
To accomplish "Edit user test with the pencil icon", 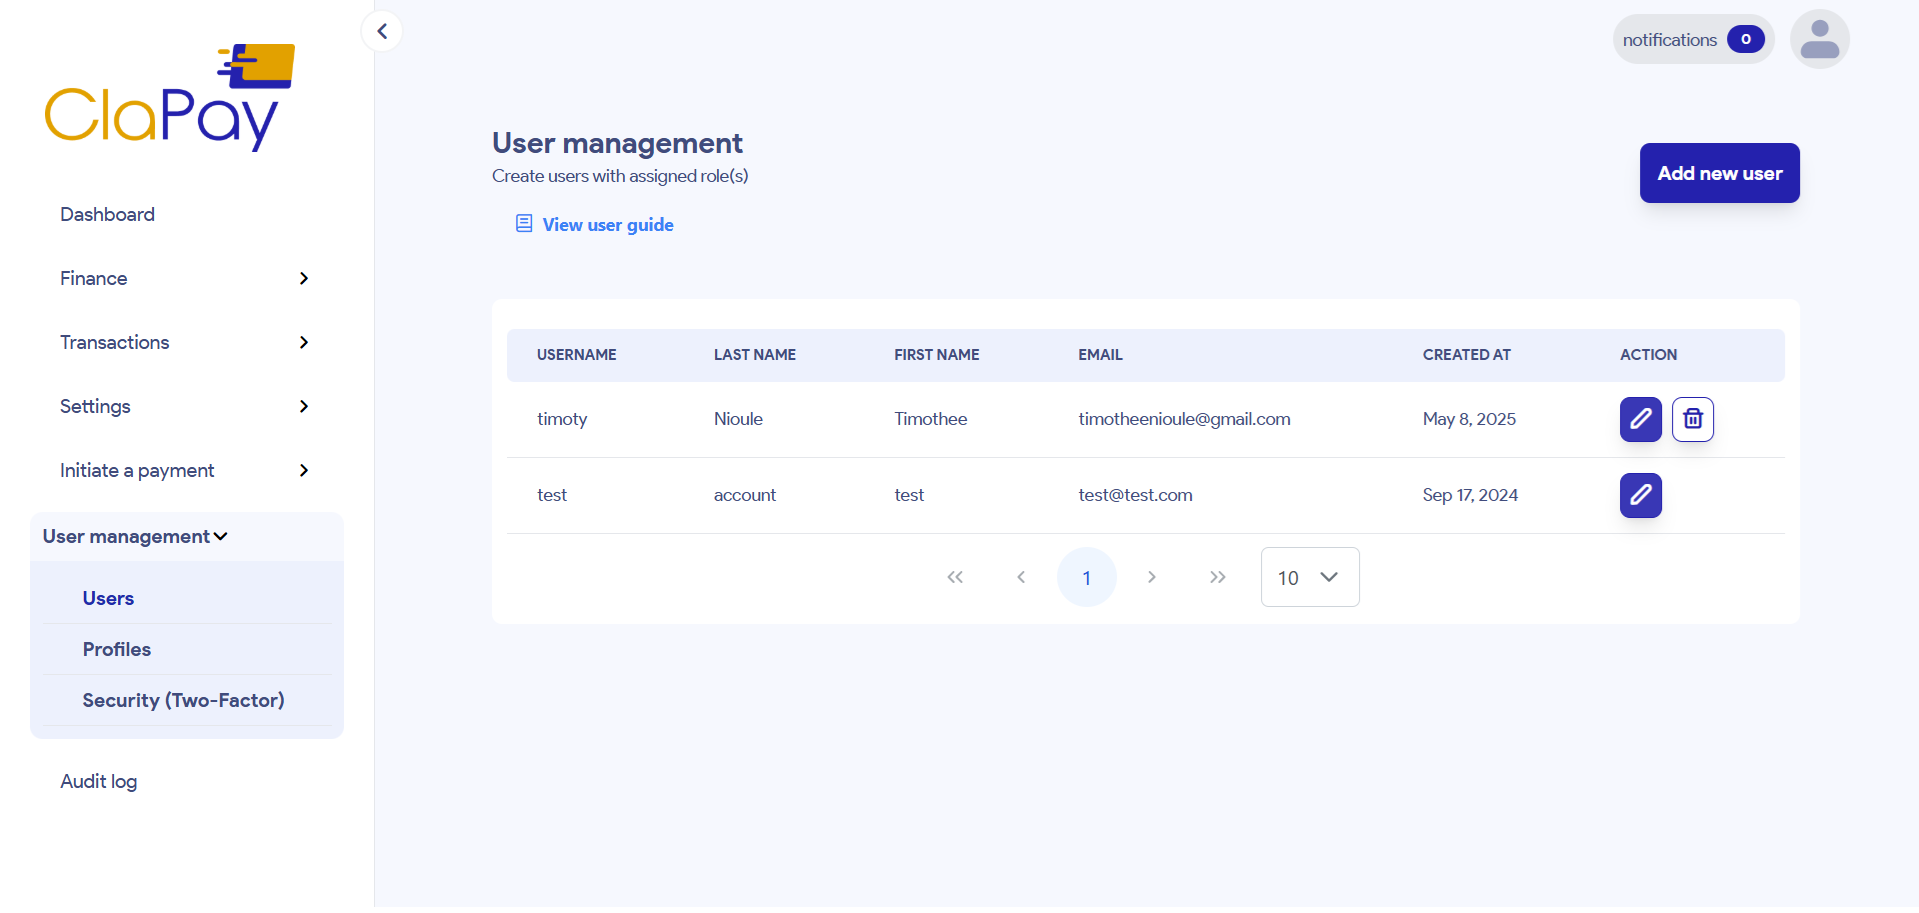I will pos(1639,495).
